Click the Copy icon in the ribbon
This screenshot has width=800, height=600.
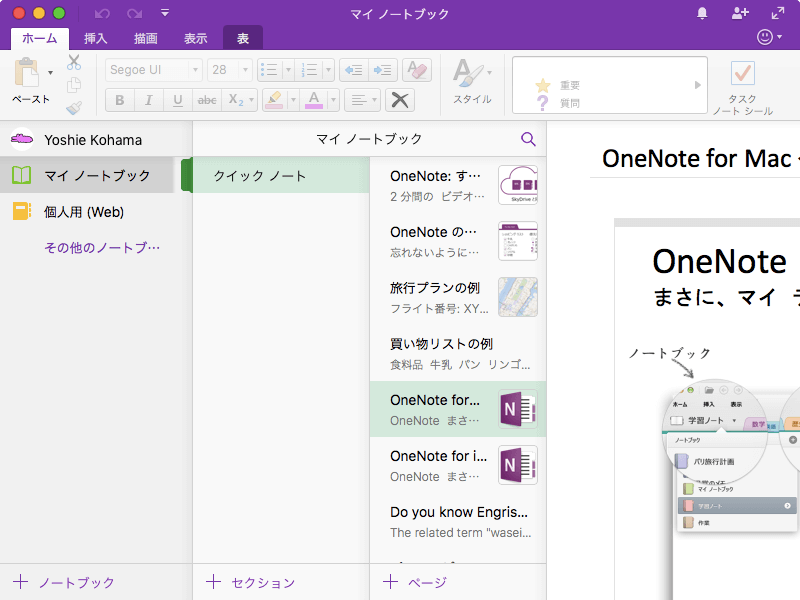click(x=74, y=85)
